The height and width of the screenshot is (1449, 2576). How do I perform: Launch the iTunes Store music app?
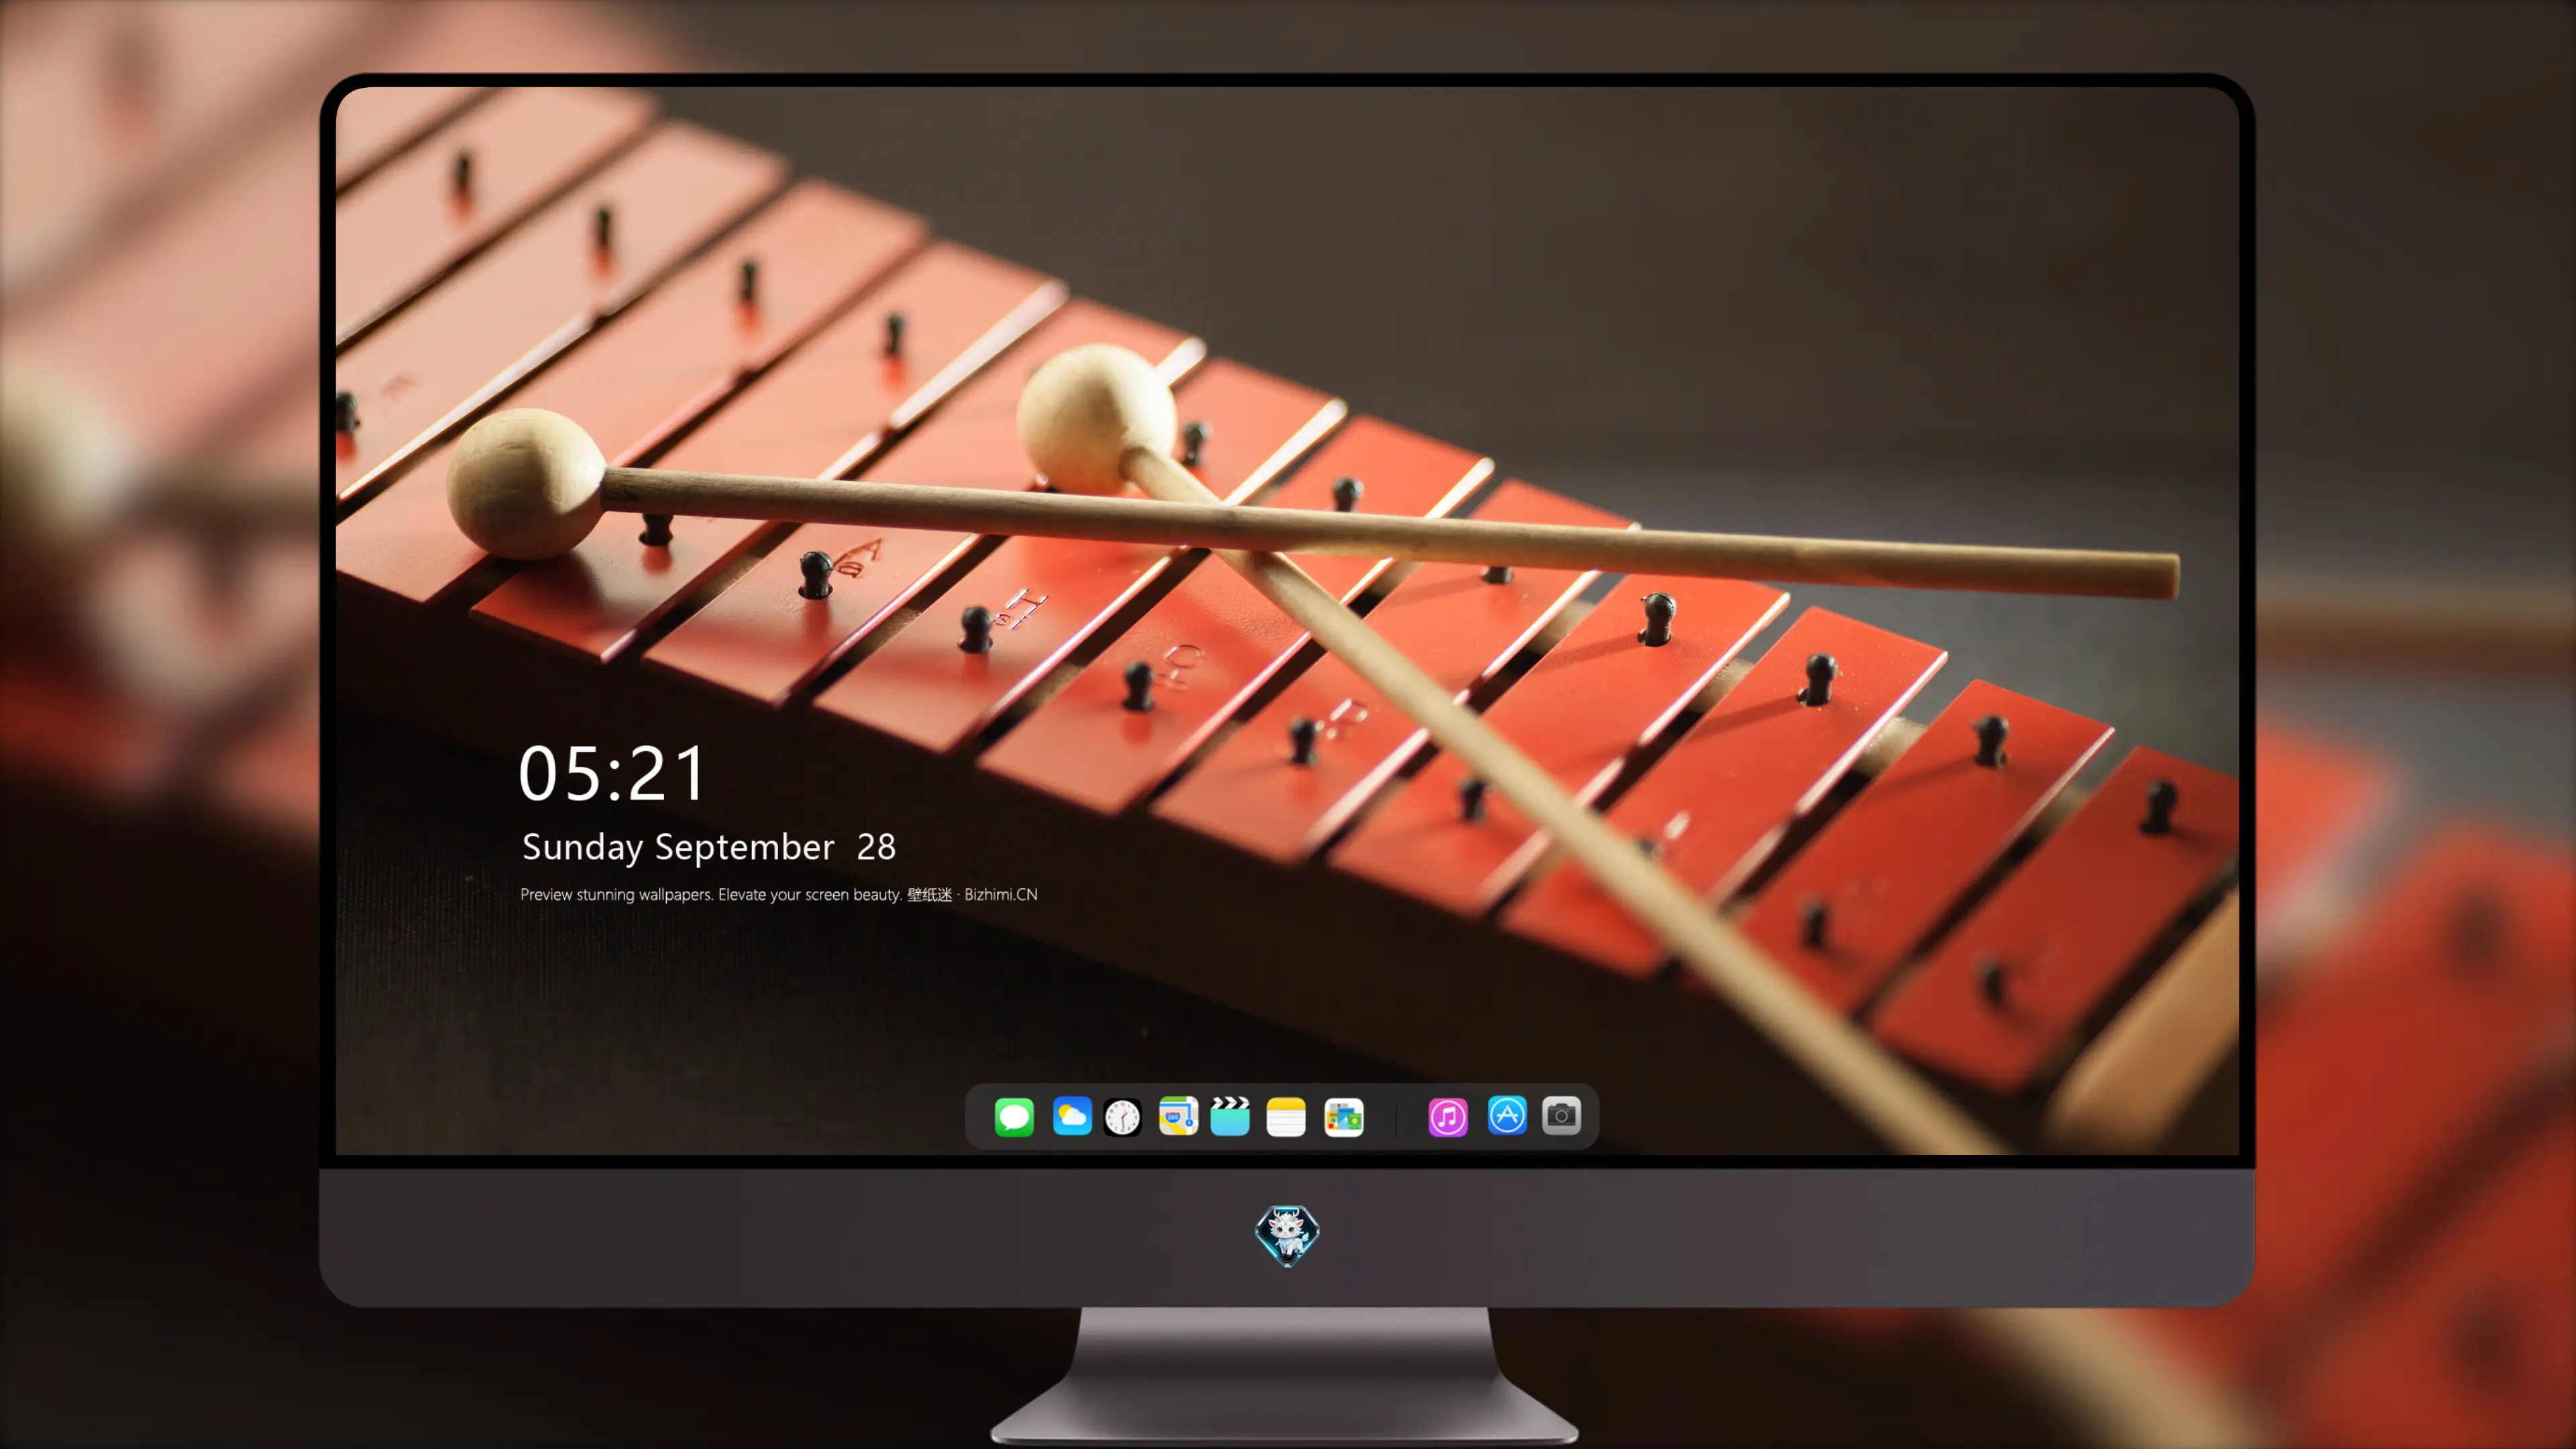[1448, 1116]
